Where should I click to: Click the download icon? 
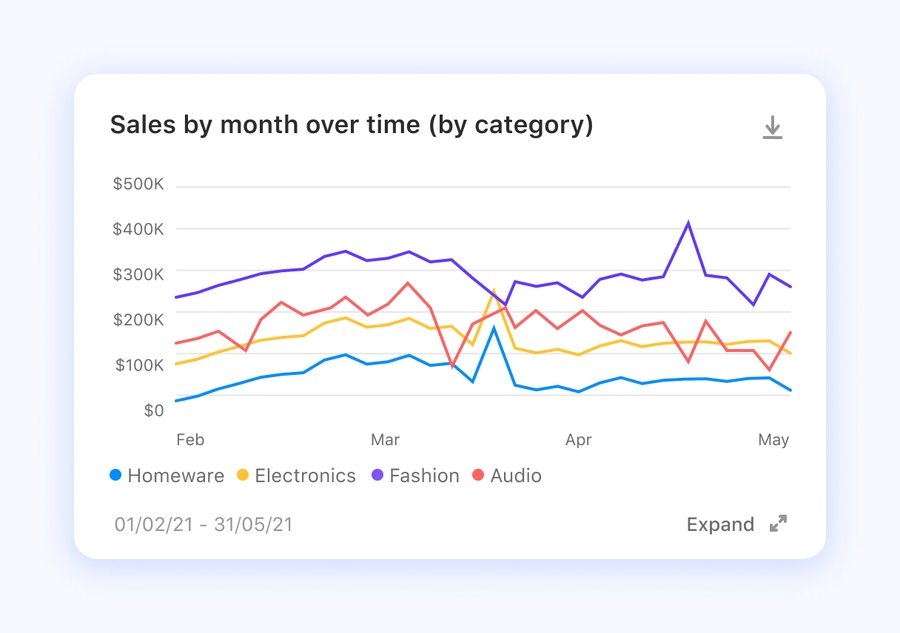[x=772, y=127]
